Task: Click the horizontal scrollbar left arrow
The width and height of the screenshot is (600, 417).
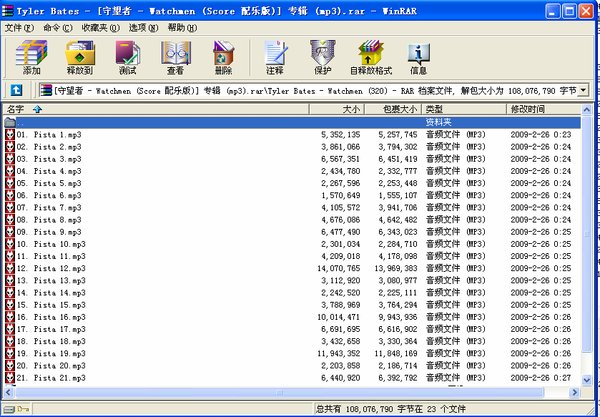Action: [x=8, y=392]
